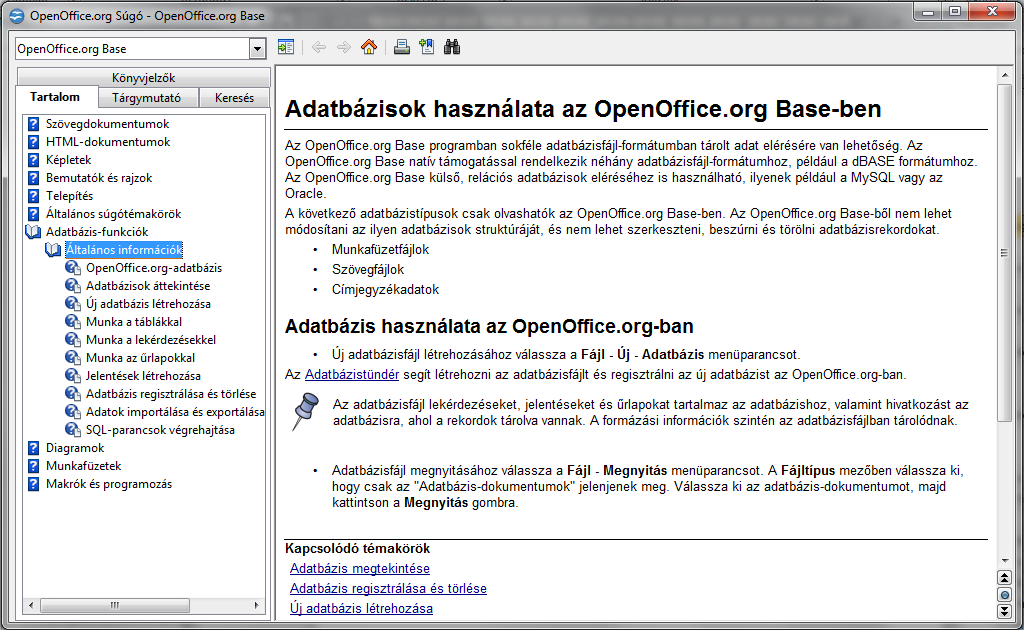Click the page icon next to Munka a táblákkal
This screenshot has height=630, width=1024.
click(73, 322)
